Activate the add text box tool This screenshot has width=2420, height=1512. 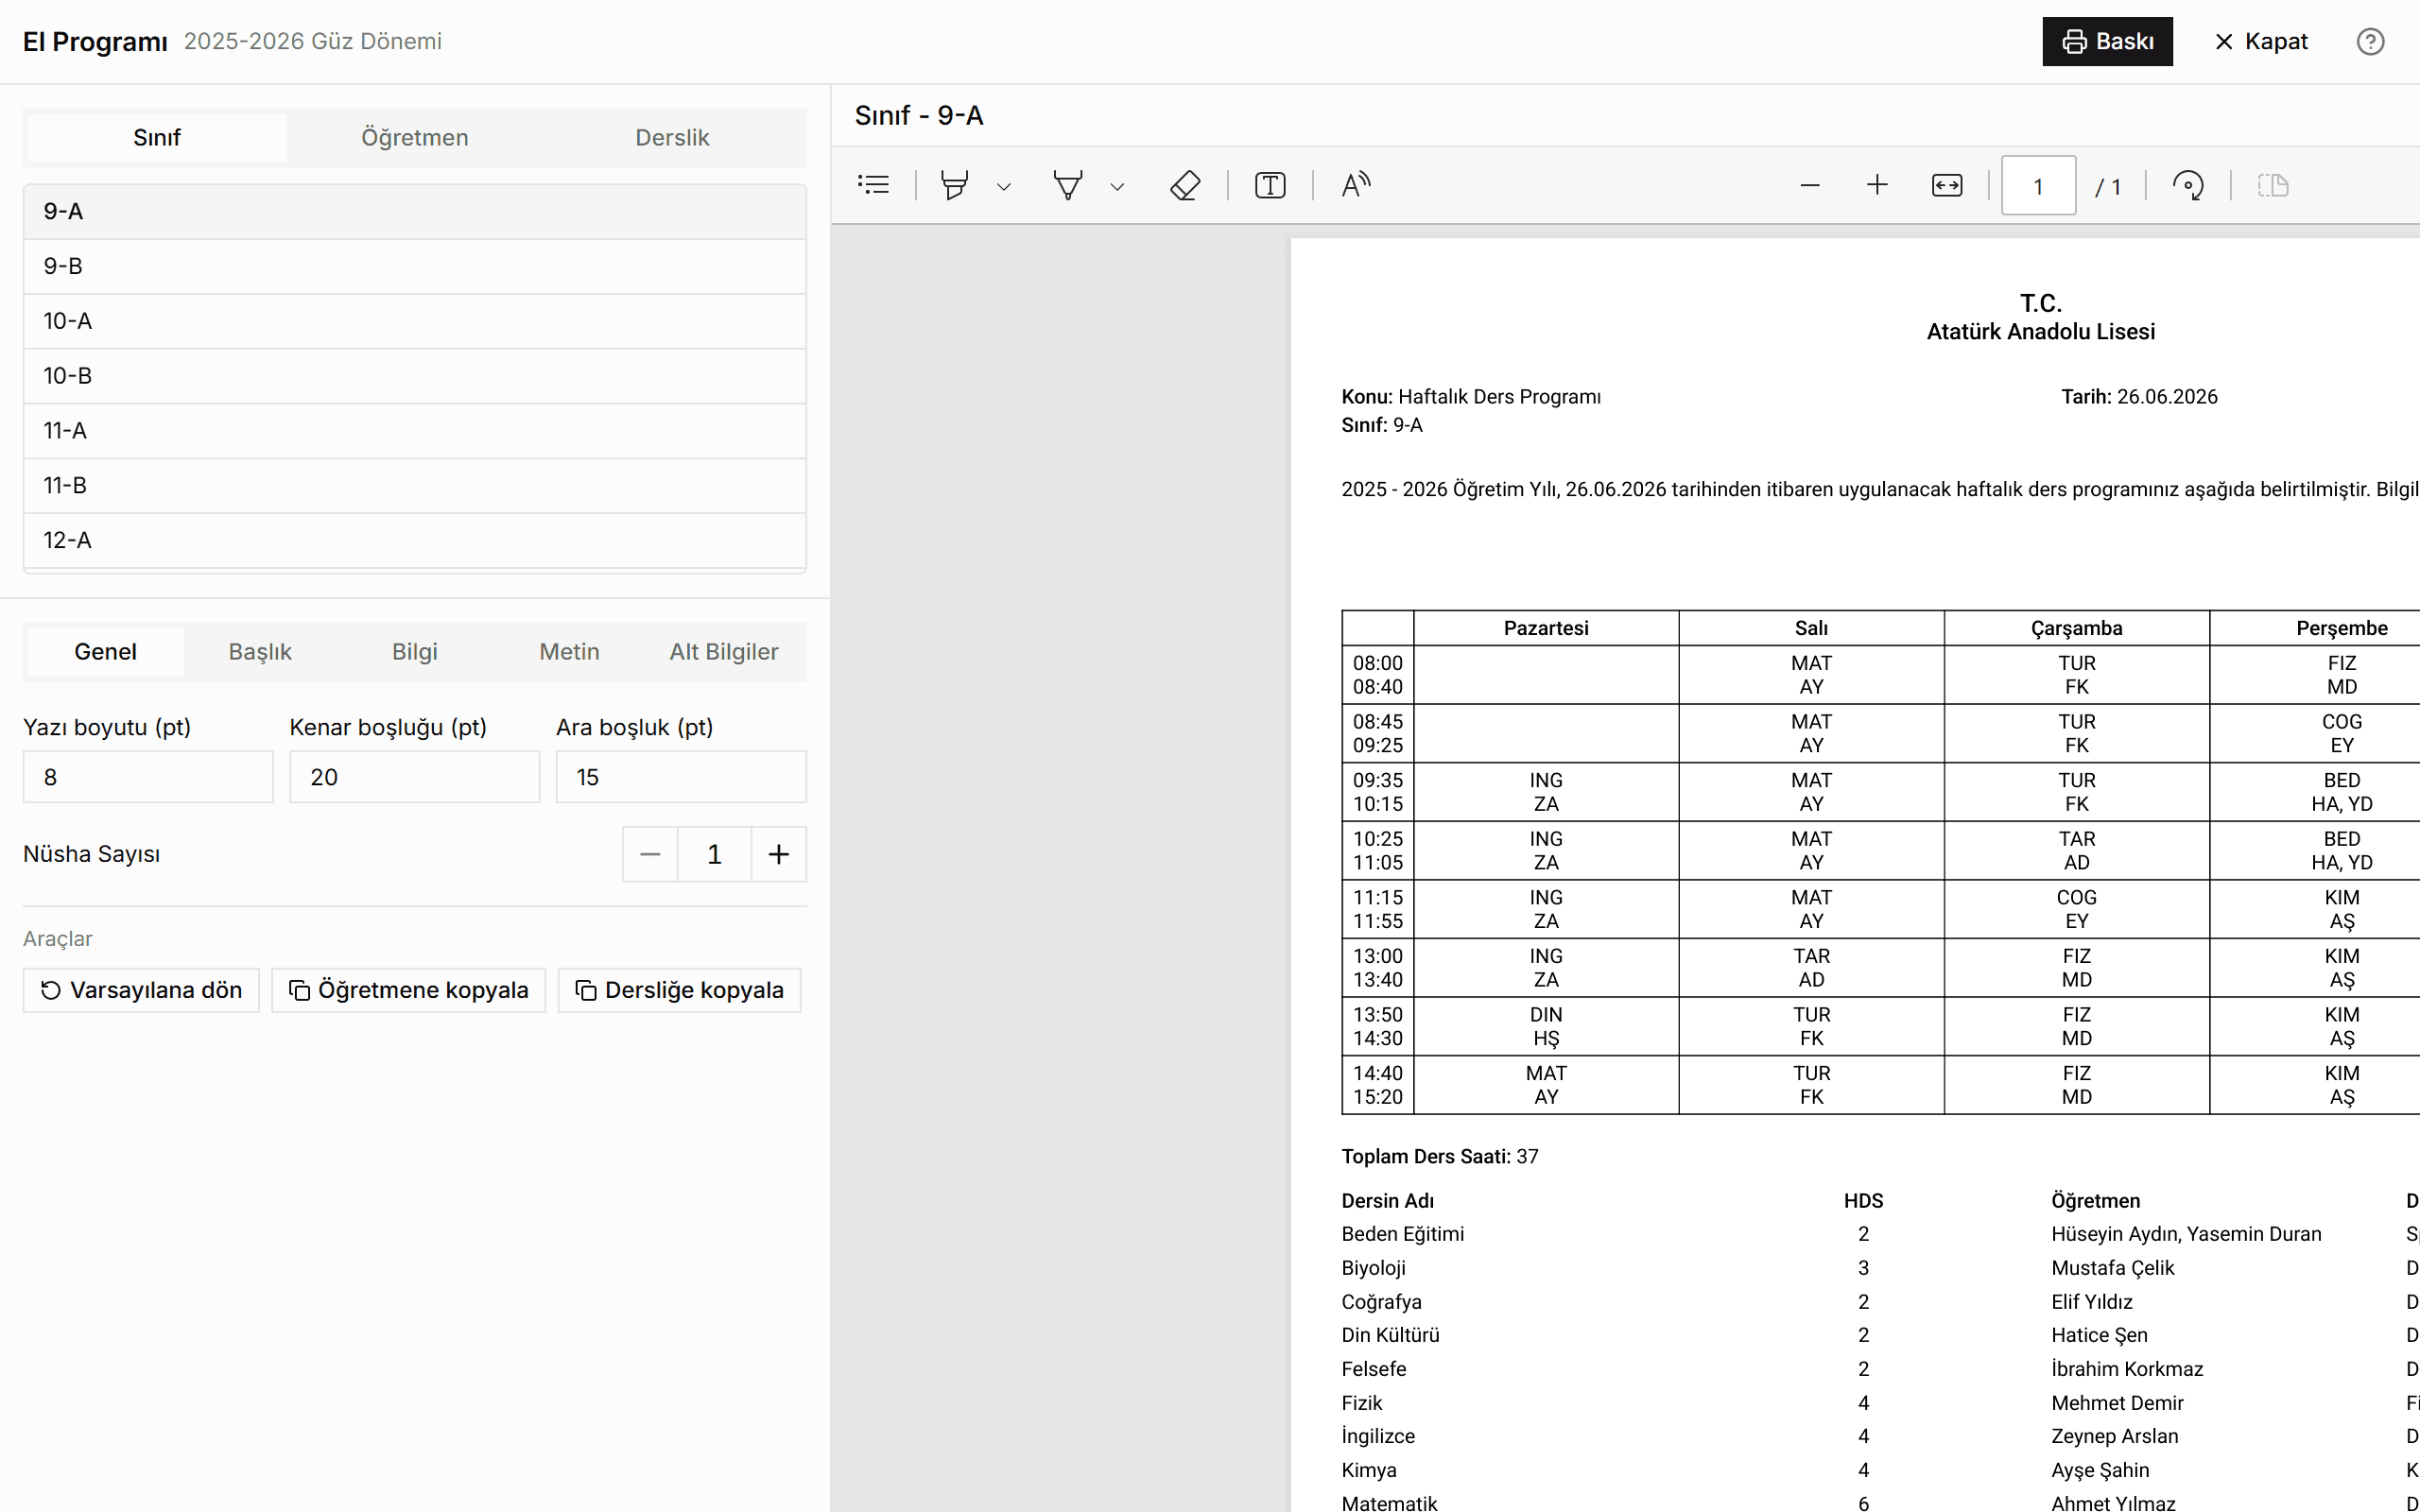tap(1270, 185)
